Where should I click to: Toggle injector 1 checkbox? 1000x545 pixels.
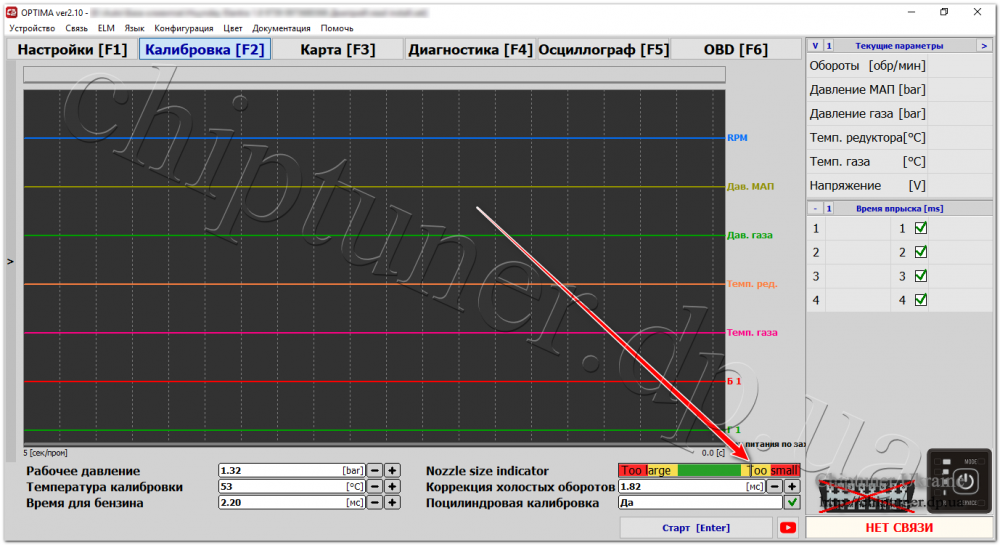(x=921, y=228)
